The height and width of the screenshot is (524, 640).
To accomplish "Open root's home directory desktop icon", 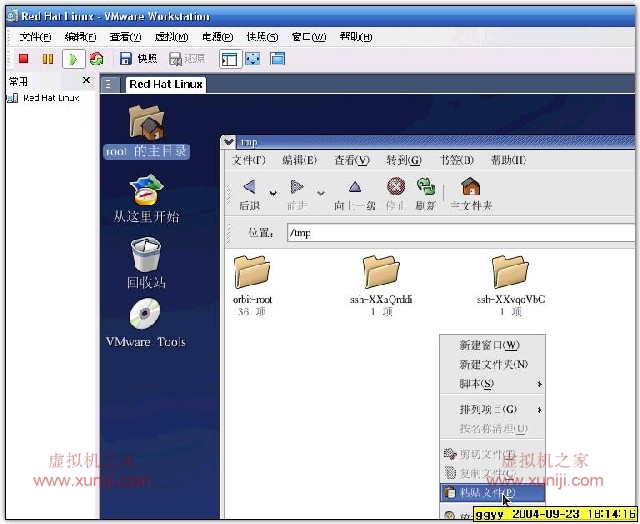I will [146, 122].
